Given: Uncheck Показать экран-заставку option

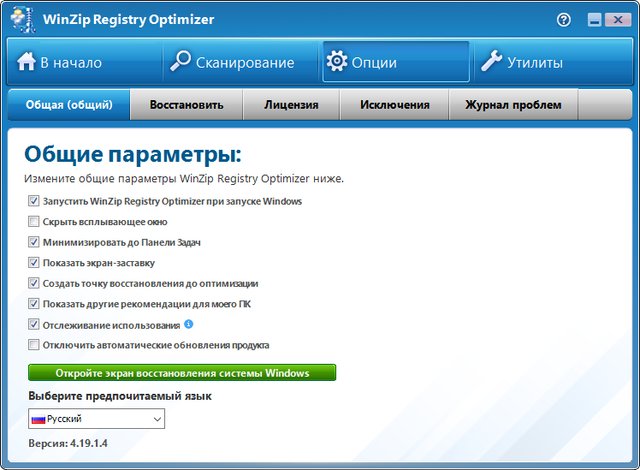Looking at the screenshot, I should coord(34,263).
